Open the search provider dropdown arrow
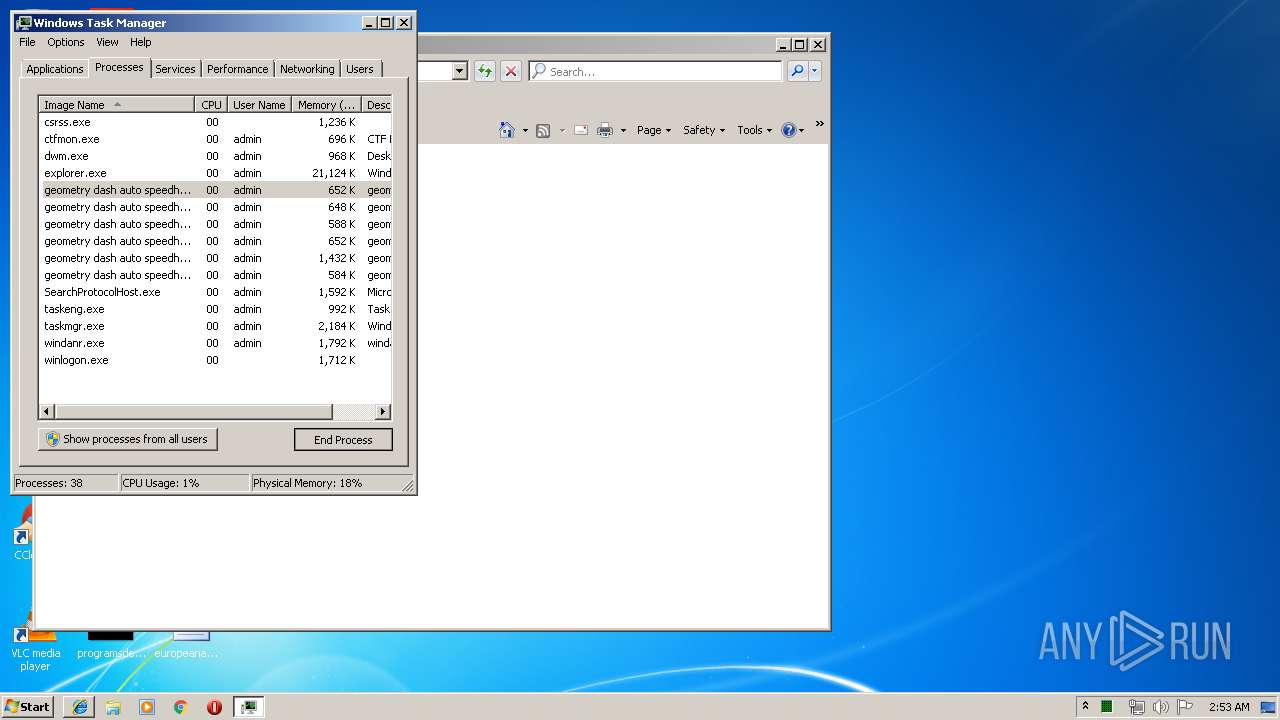This screenshot has width=1280, height=720. point(815,71)
